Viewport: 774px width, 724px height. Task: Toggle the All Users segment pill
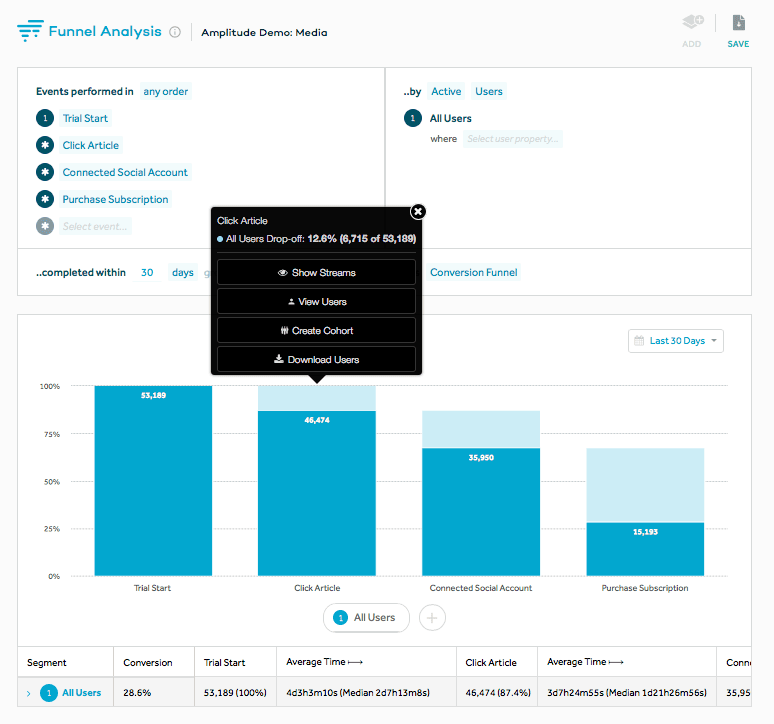[366, 618]
